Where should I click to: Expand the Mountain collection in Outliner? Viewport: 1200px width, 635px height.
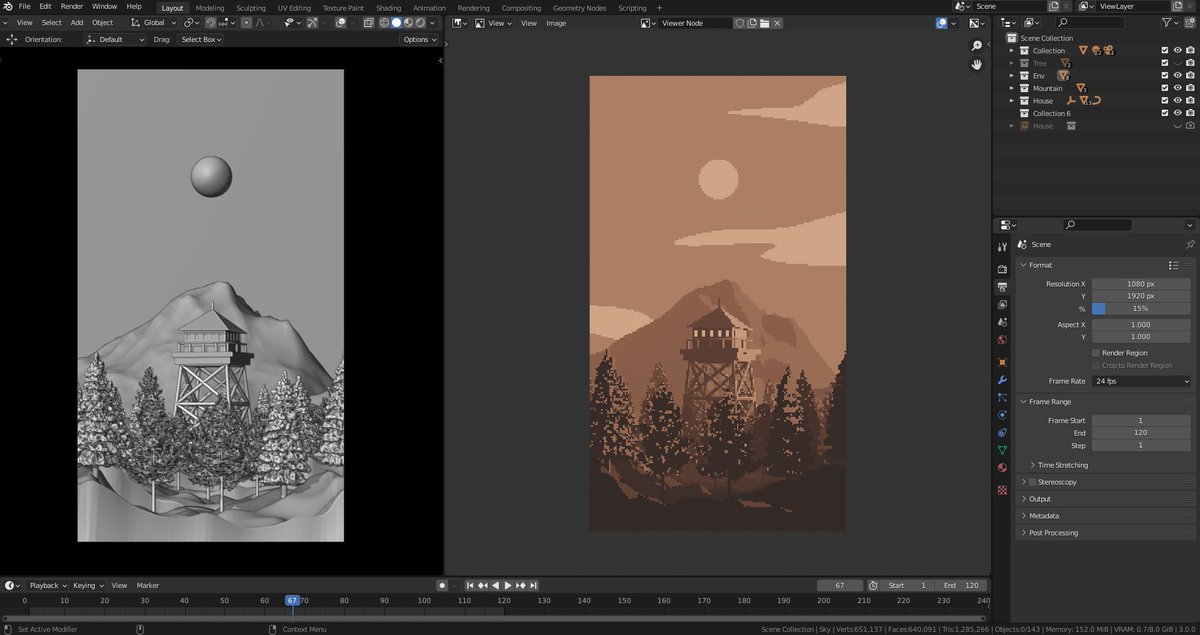[1011, 88]
